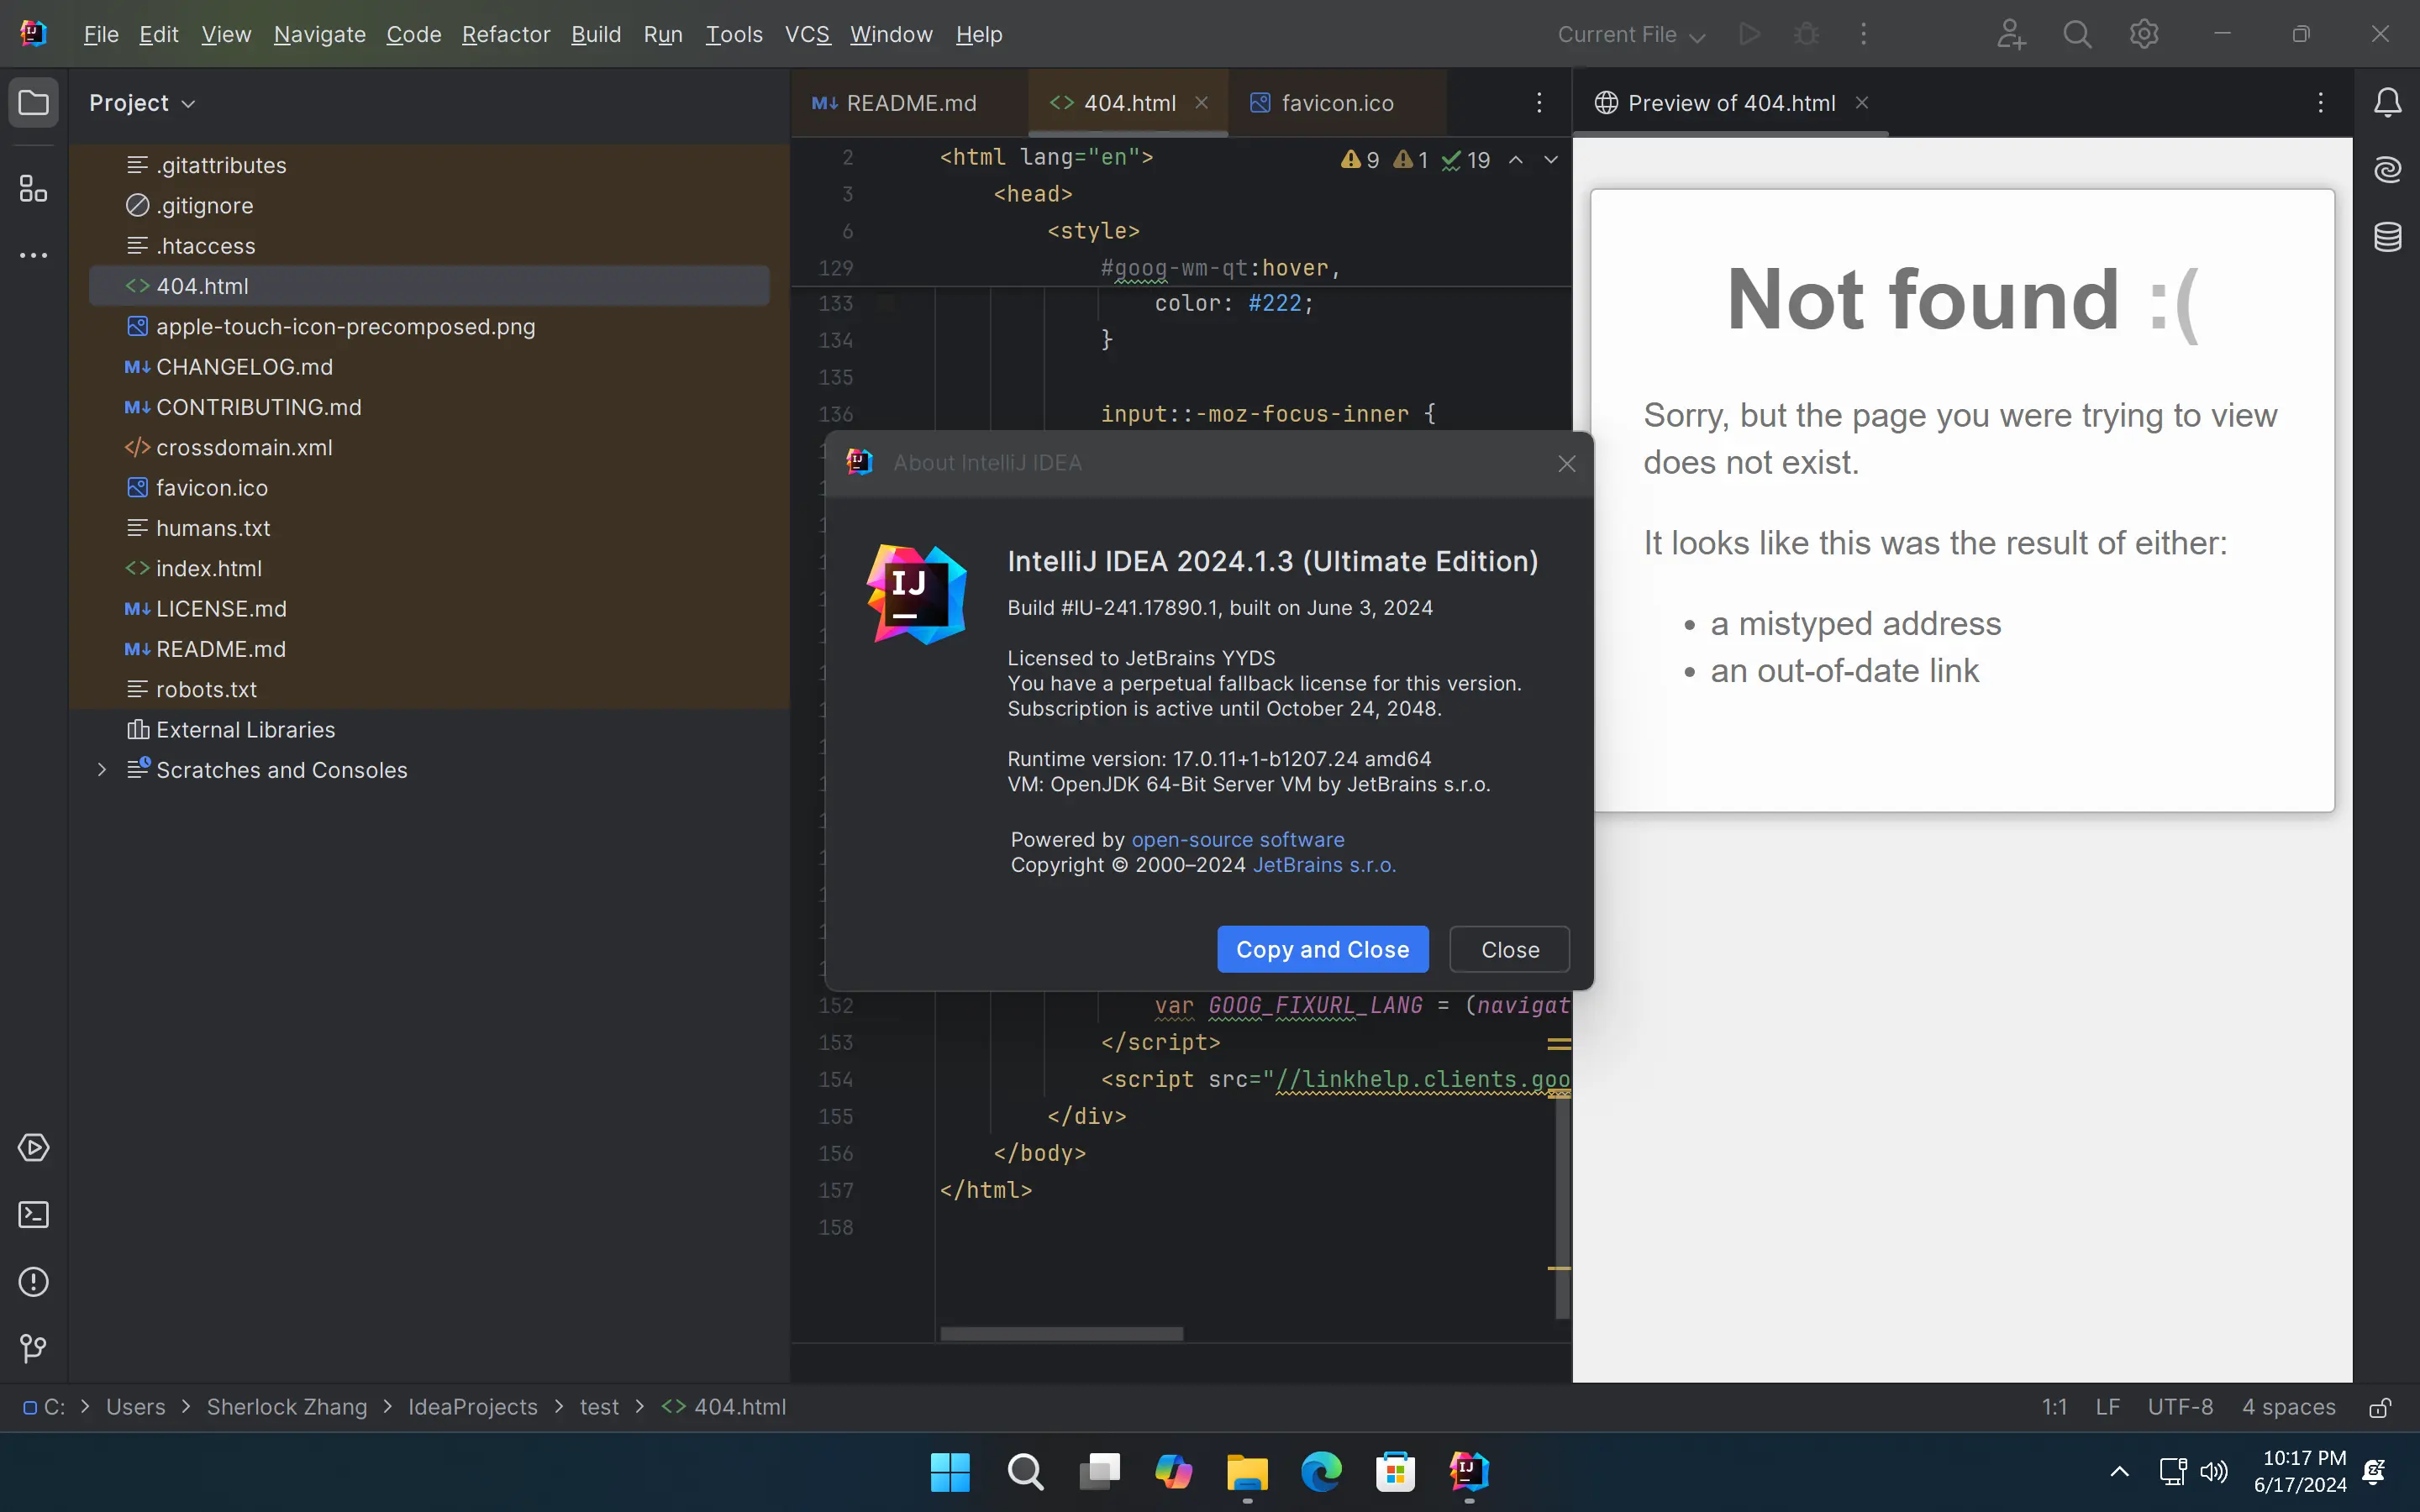This screenshot has height=1512, width=2420.
Task: Open the open-source software link
Action: point(1238,840)
